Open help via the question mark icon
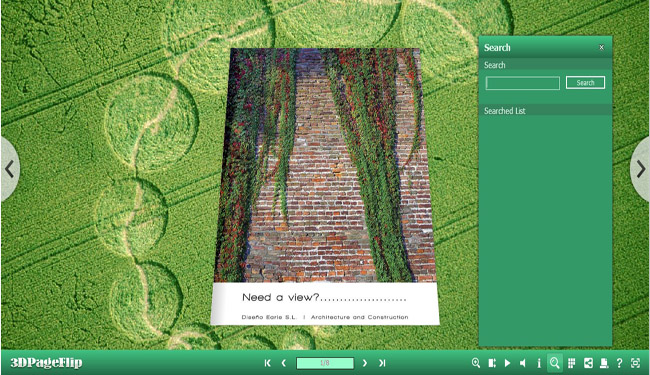 [x=619, y=363]
